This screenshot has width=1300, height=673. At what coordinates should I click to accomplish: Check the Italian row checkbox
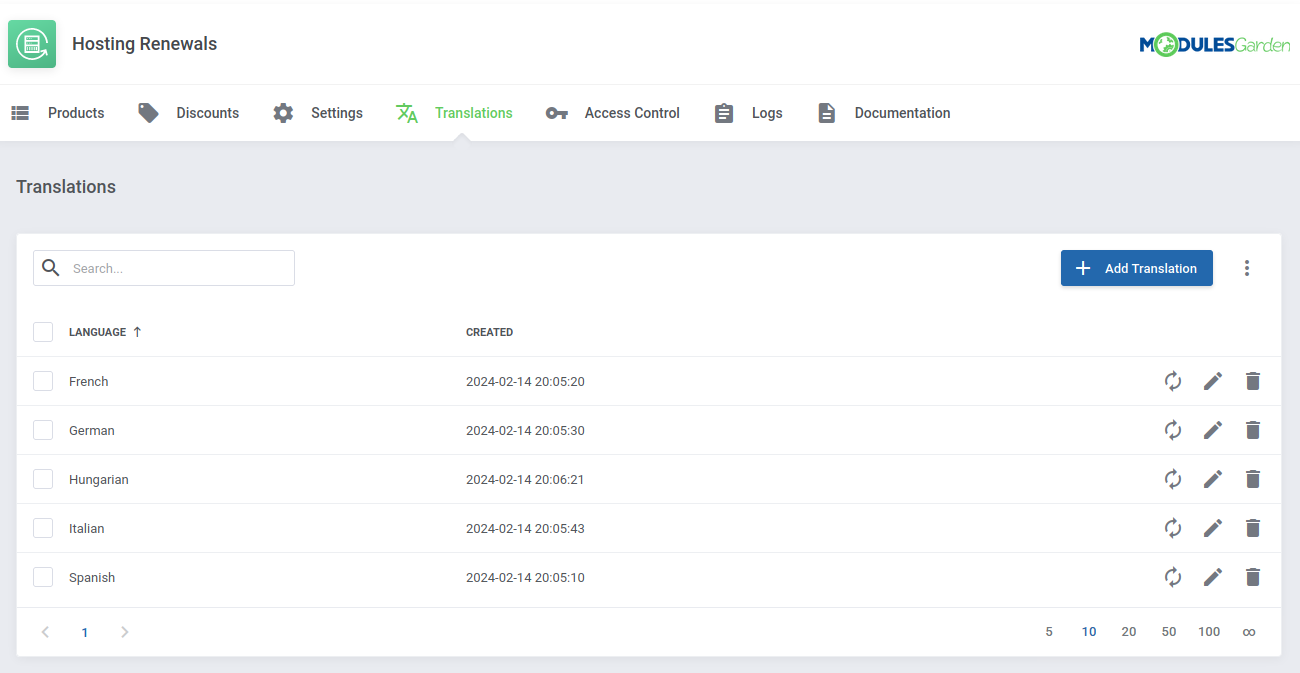tap(43, 528)
